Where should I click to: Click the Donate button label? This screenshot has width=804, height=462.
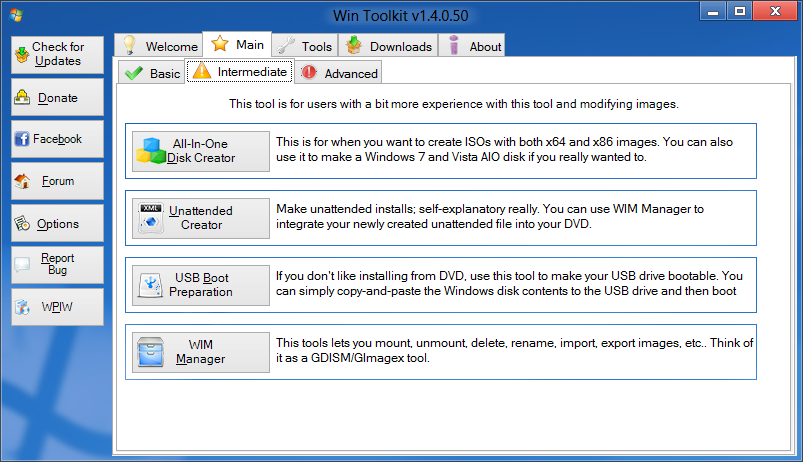pyautogui.click(x=57, y=97)
